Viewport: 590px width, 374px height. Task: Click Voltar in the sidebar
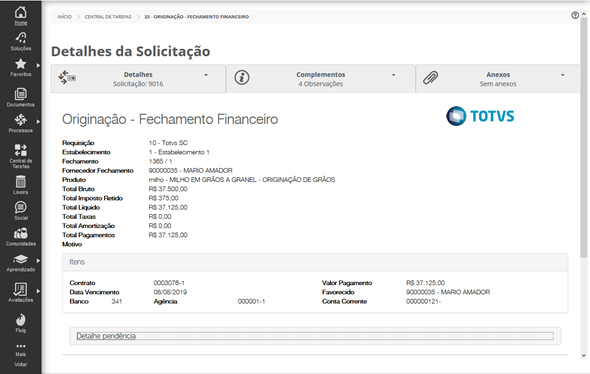point(21,364)
